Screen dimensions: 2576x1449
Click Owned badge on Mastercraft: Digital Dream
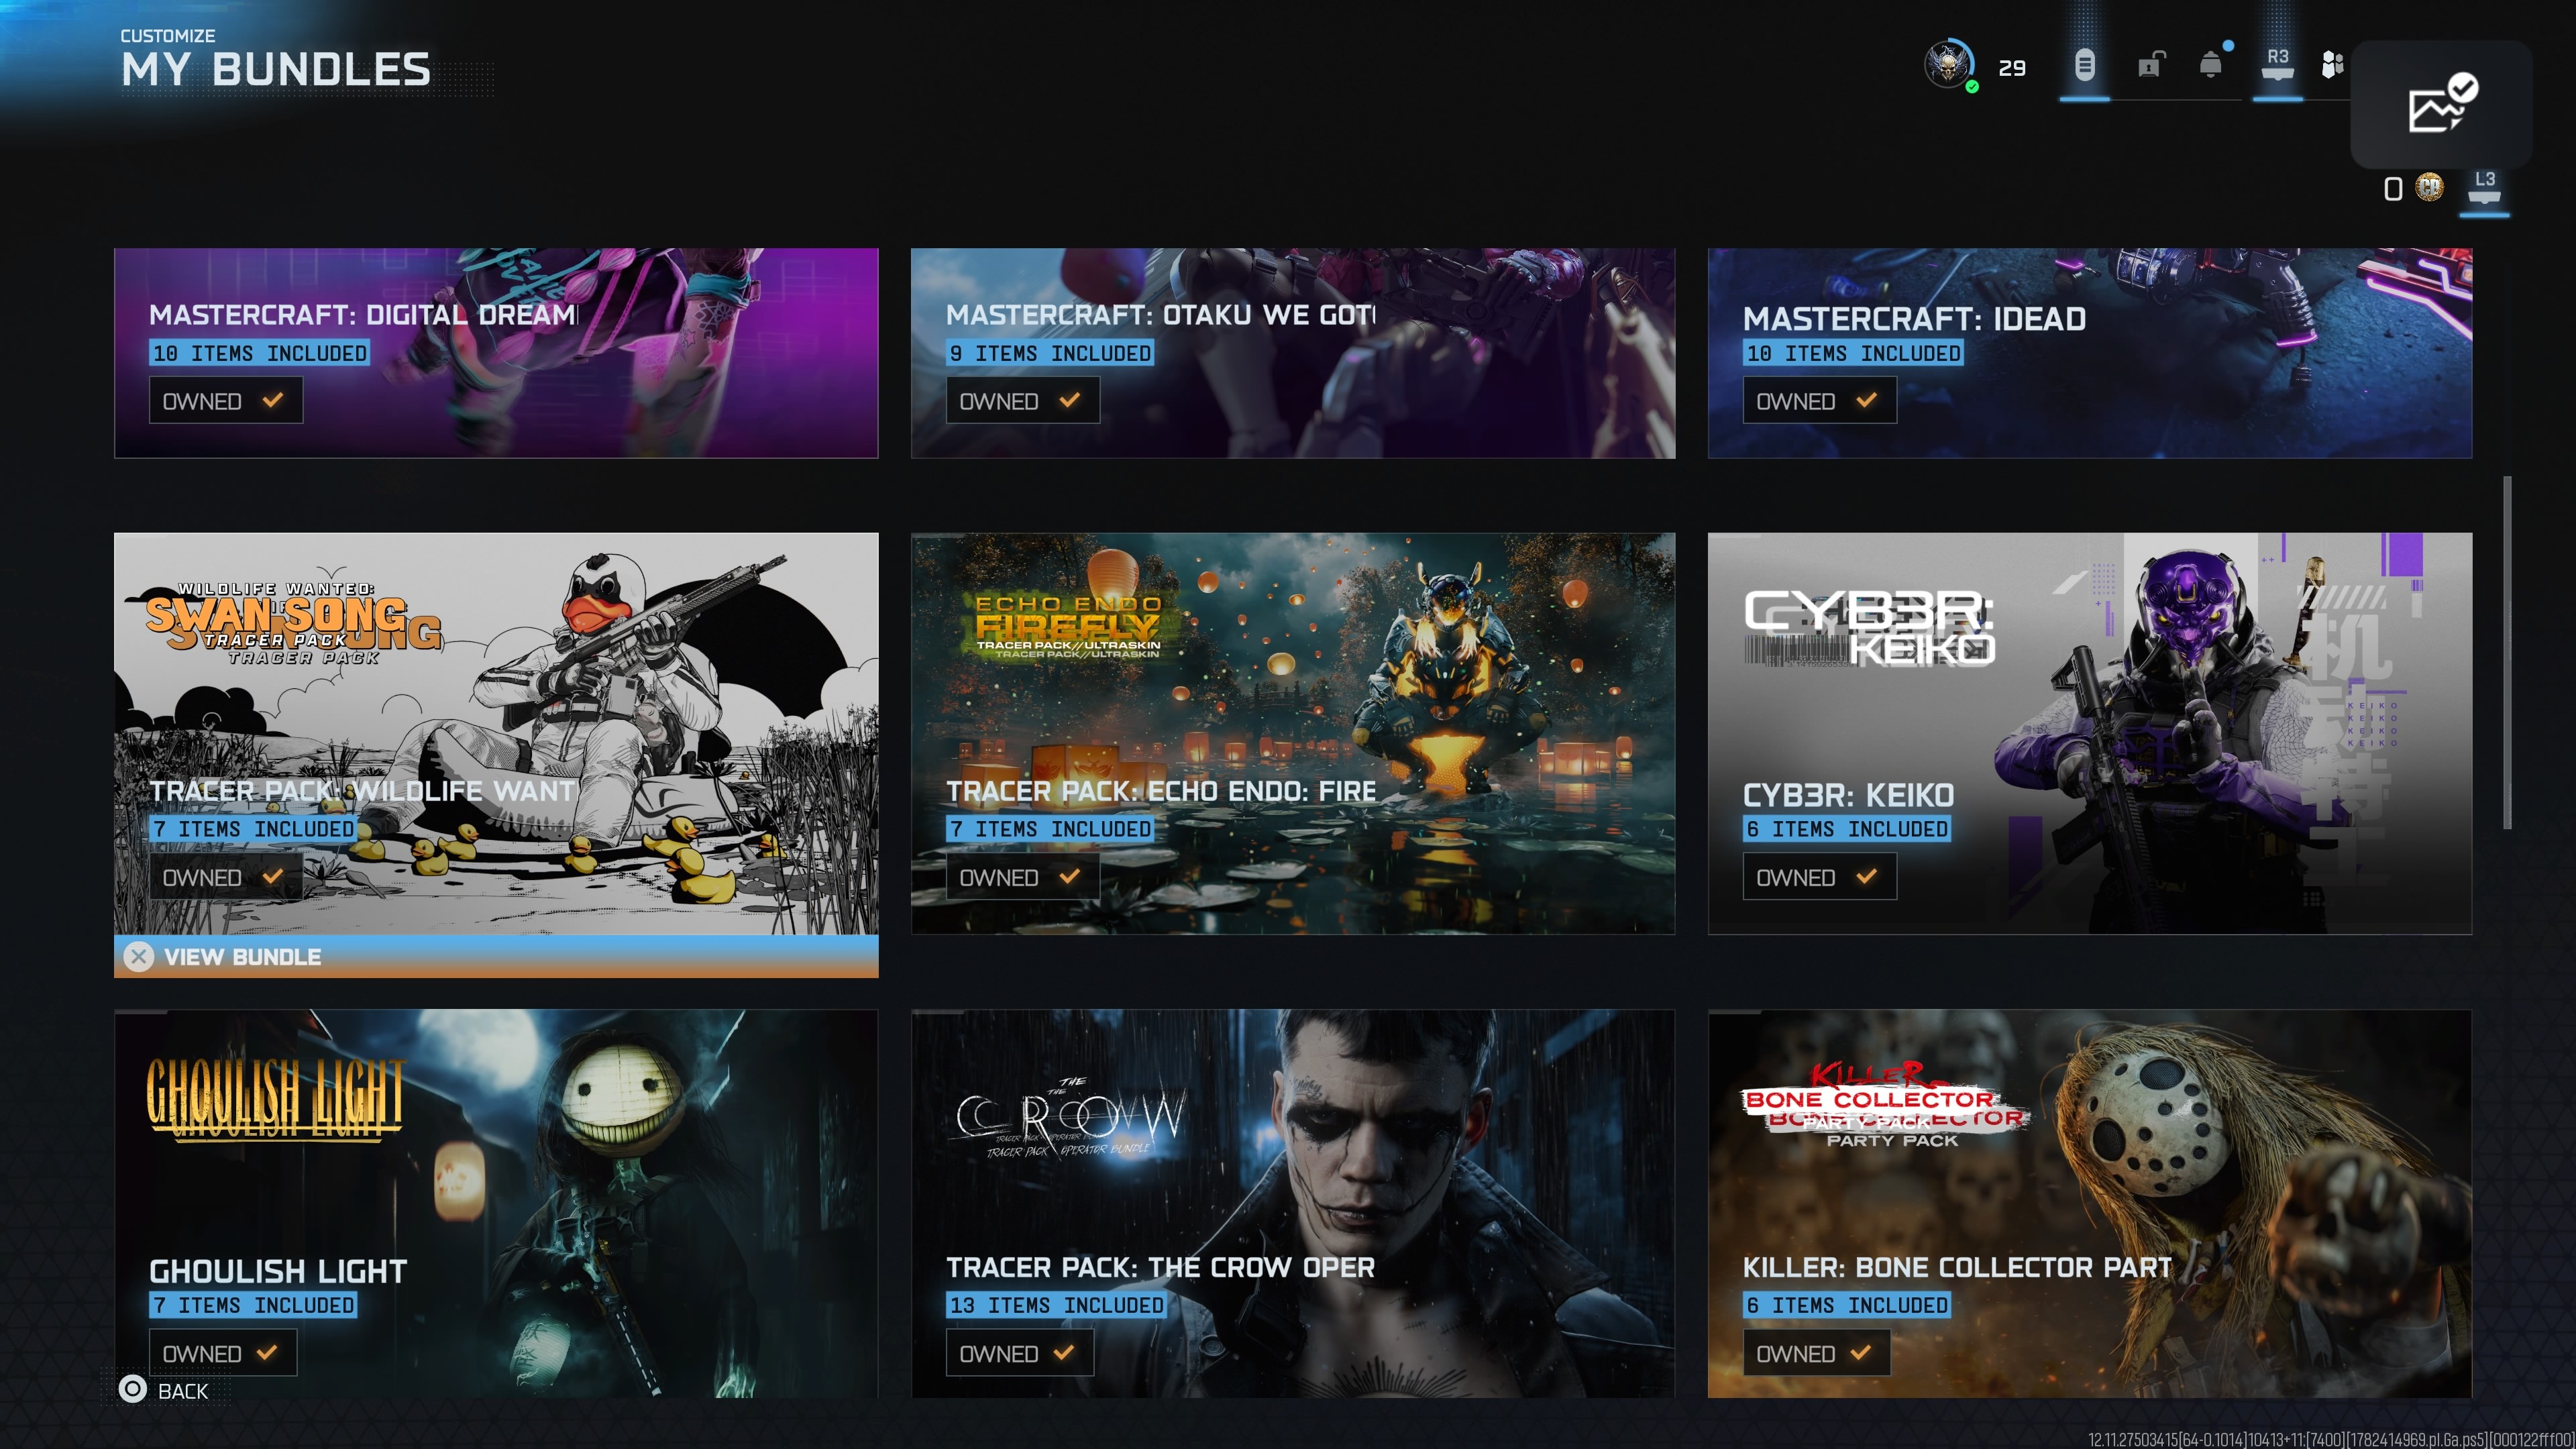(x=226, y=401)
